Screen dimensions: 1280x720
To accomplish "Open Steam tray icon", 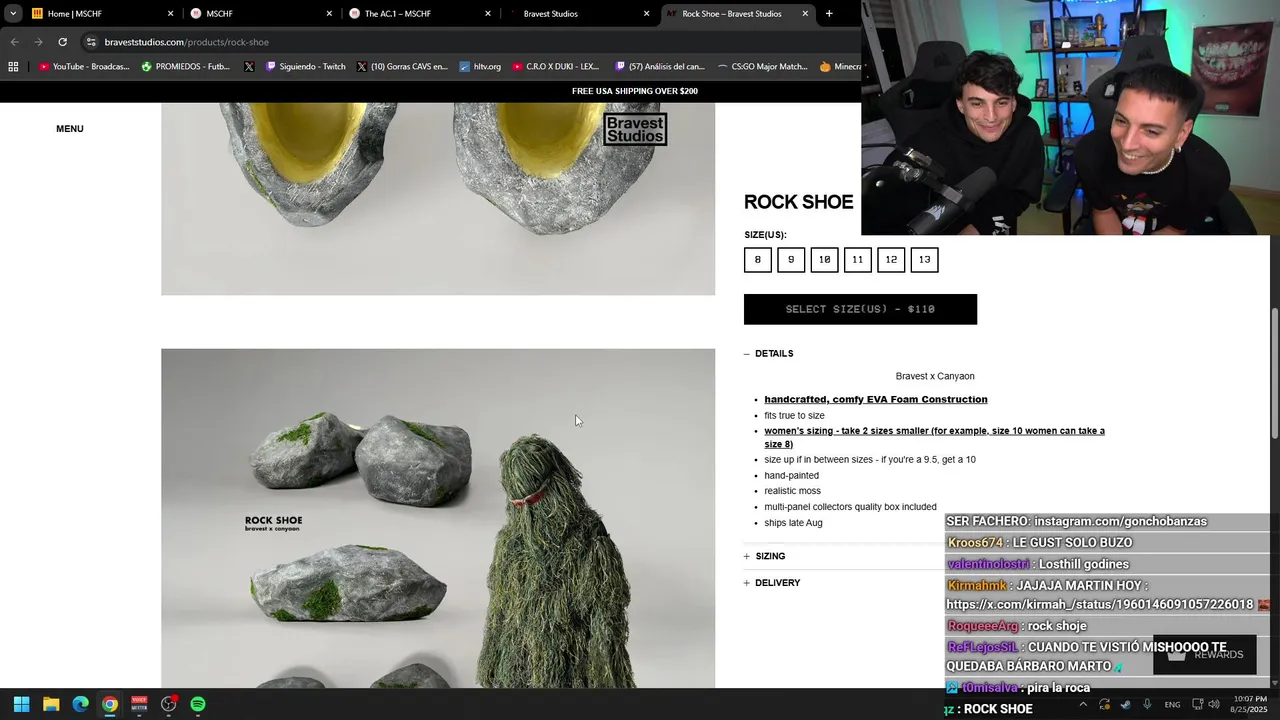I will pos(1126,704).
